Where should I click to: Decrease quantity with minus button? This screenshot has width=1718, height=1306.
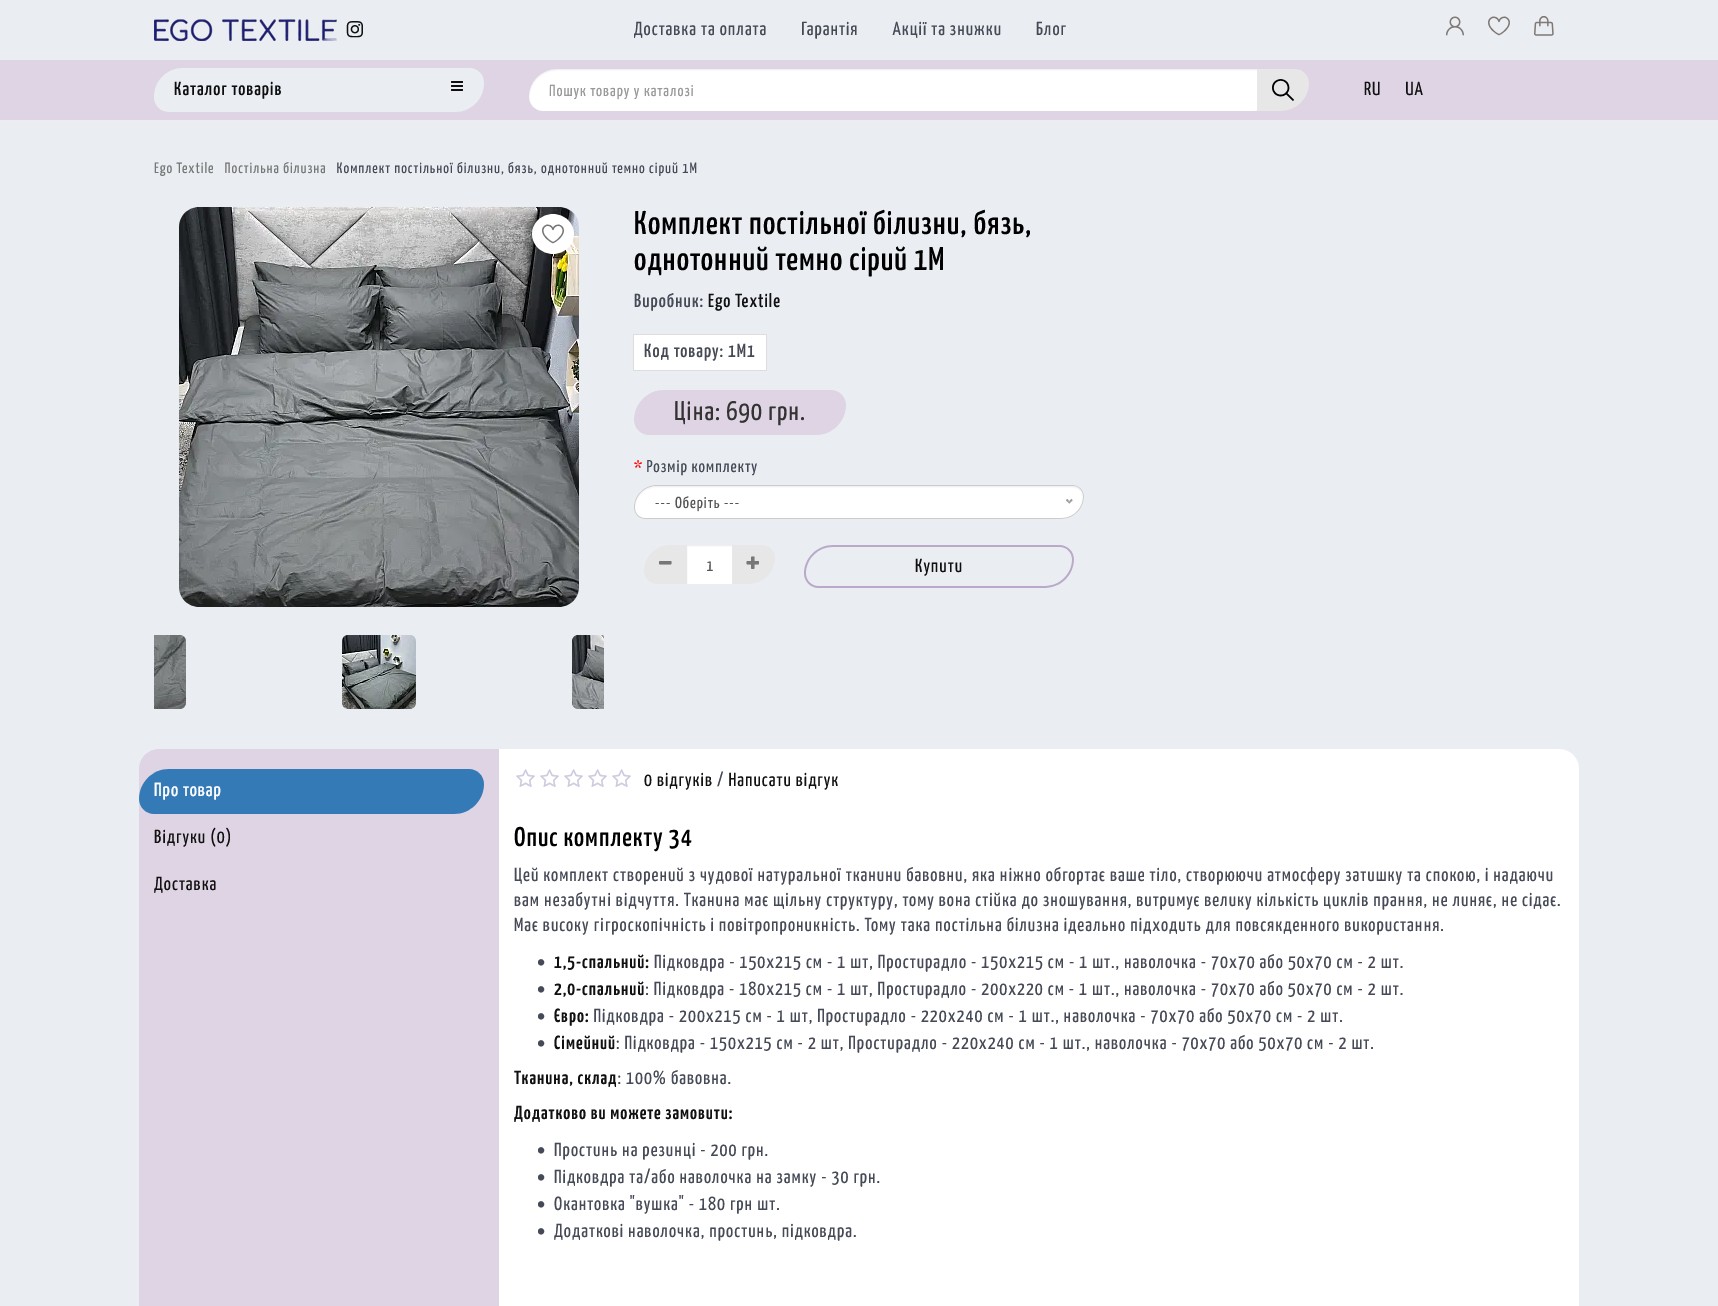pyautogui.click(x=665, y=564)
